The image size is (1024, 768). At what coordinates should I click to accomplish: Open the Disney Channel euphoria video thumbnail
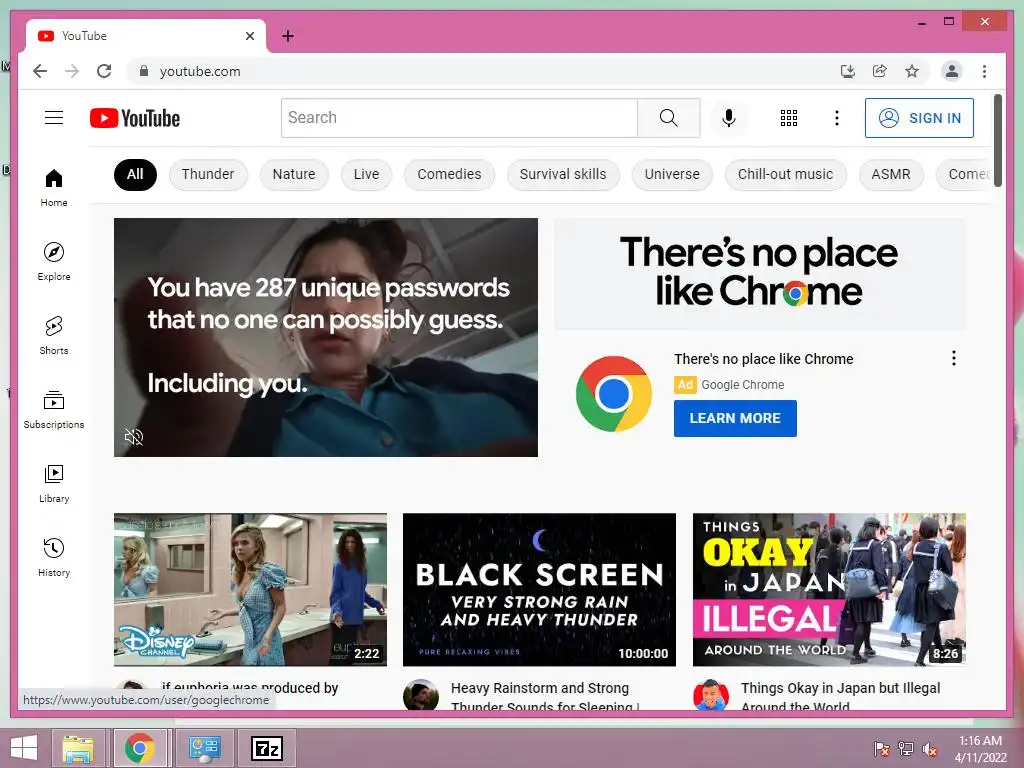coord(250,590)
